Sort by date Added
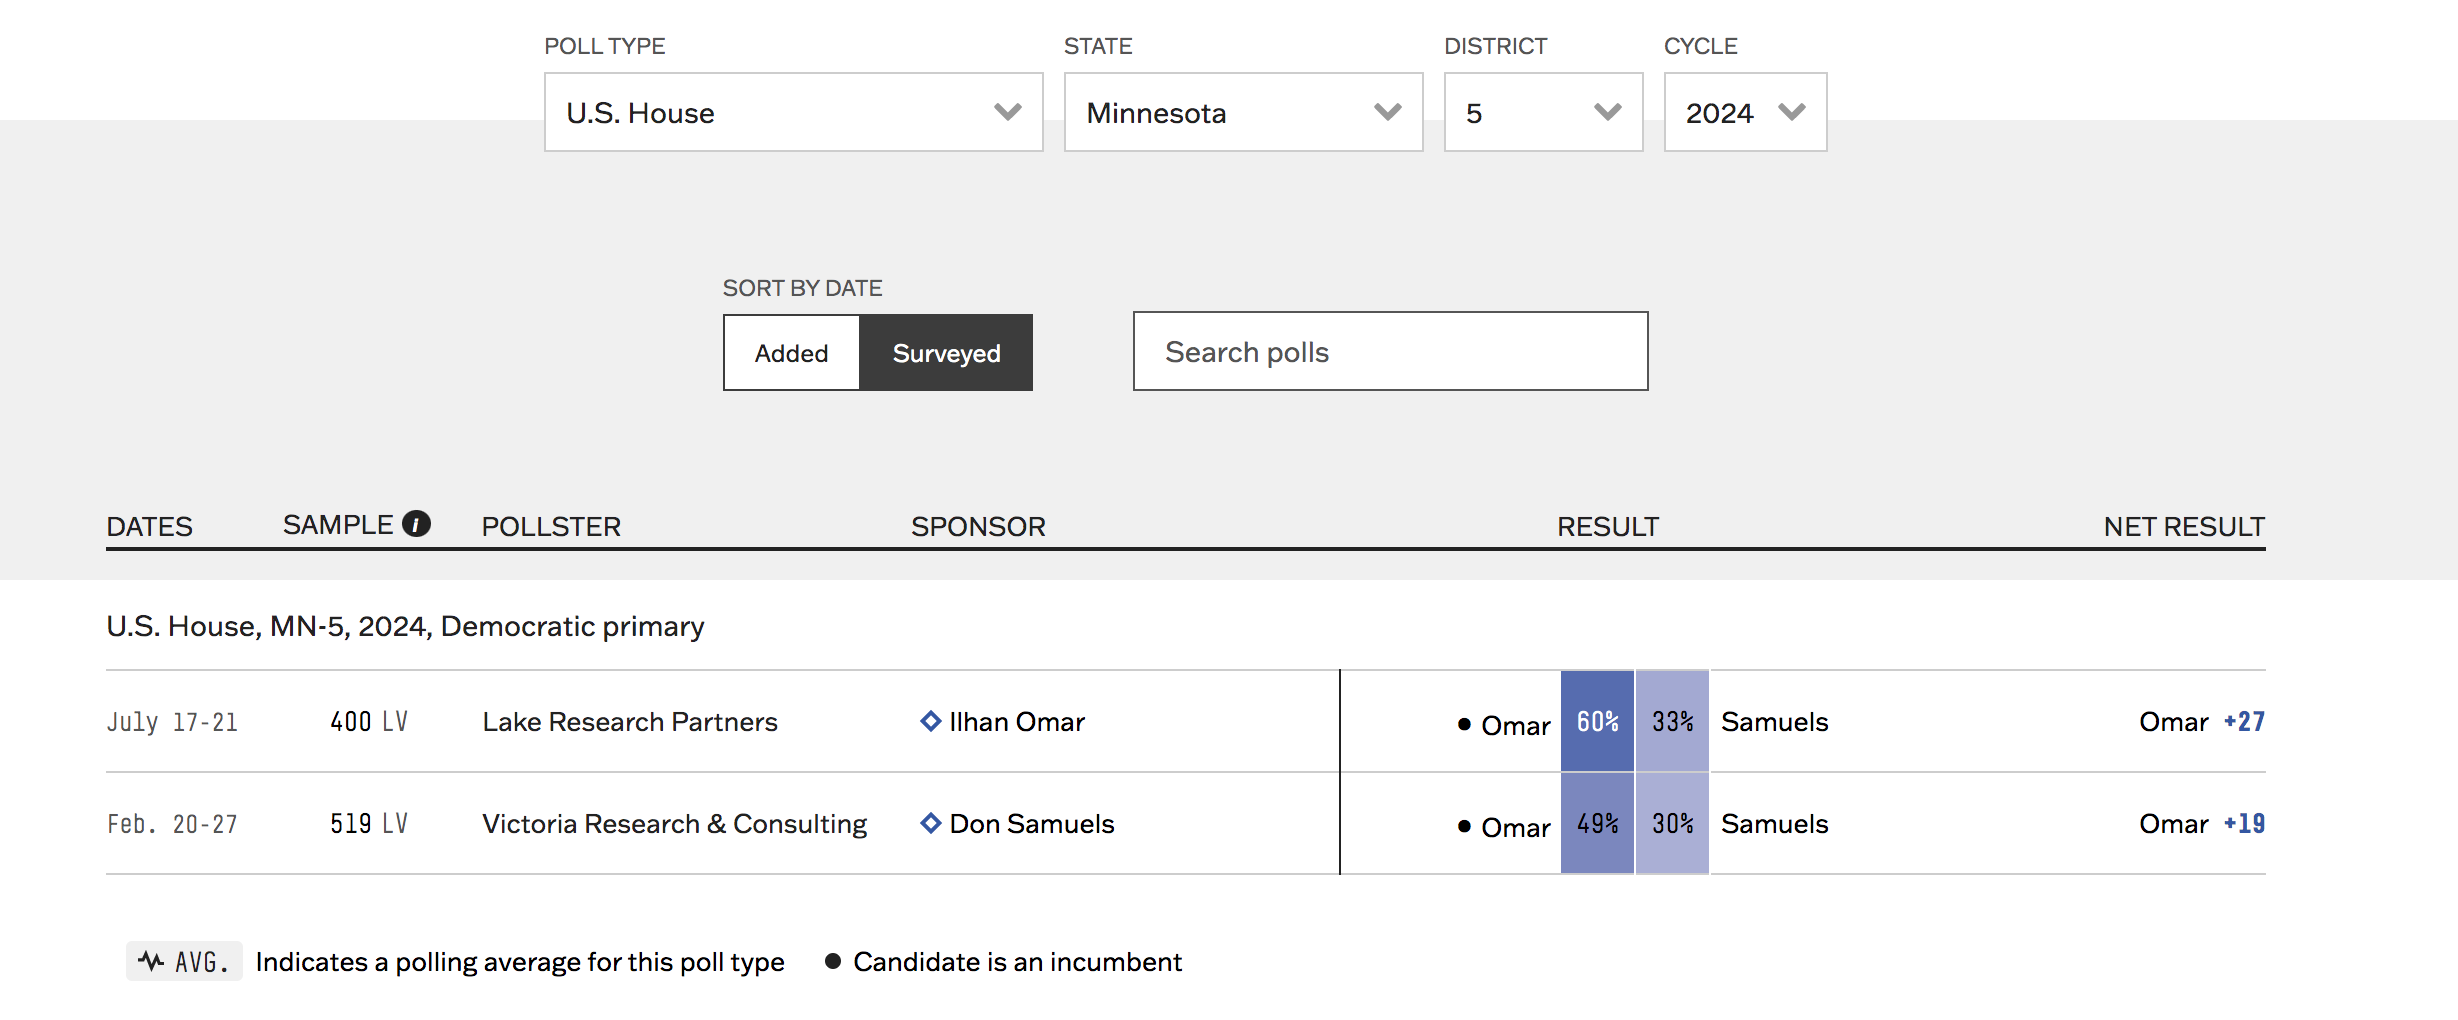 [791, 353]
